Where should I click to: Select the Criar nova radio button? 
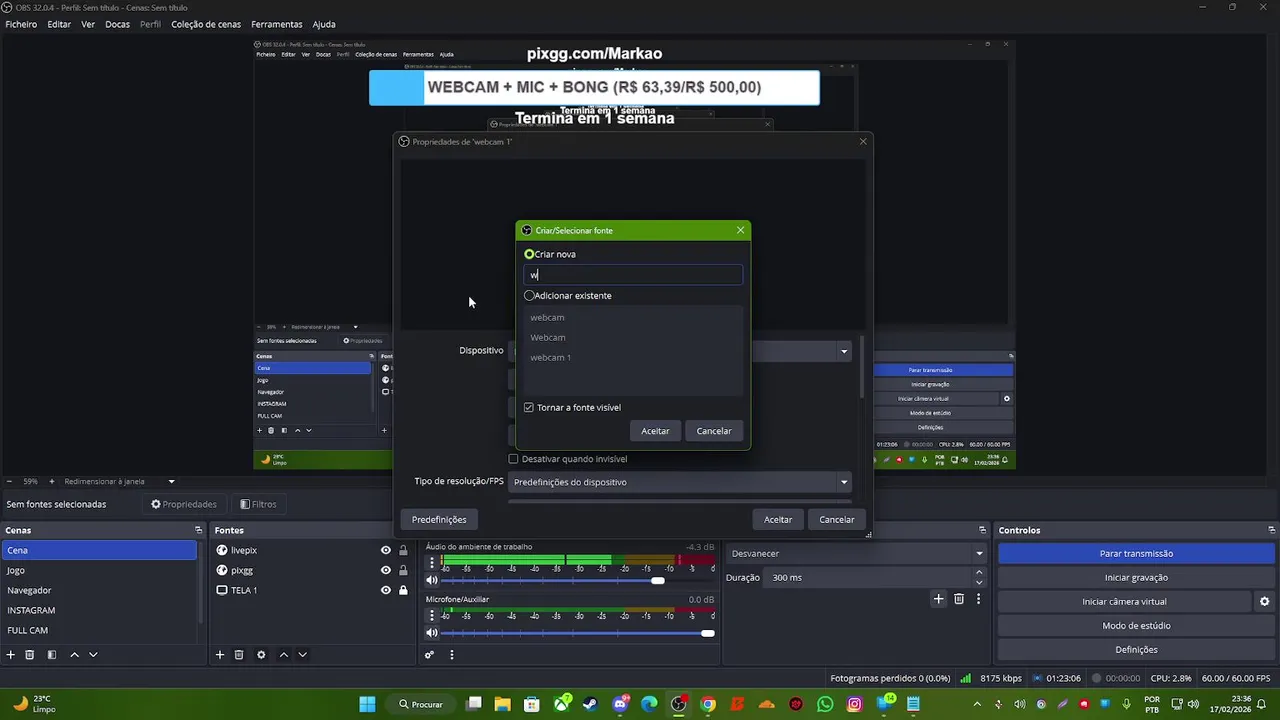tap(529, 254)
